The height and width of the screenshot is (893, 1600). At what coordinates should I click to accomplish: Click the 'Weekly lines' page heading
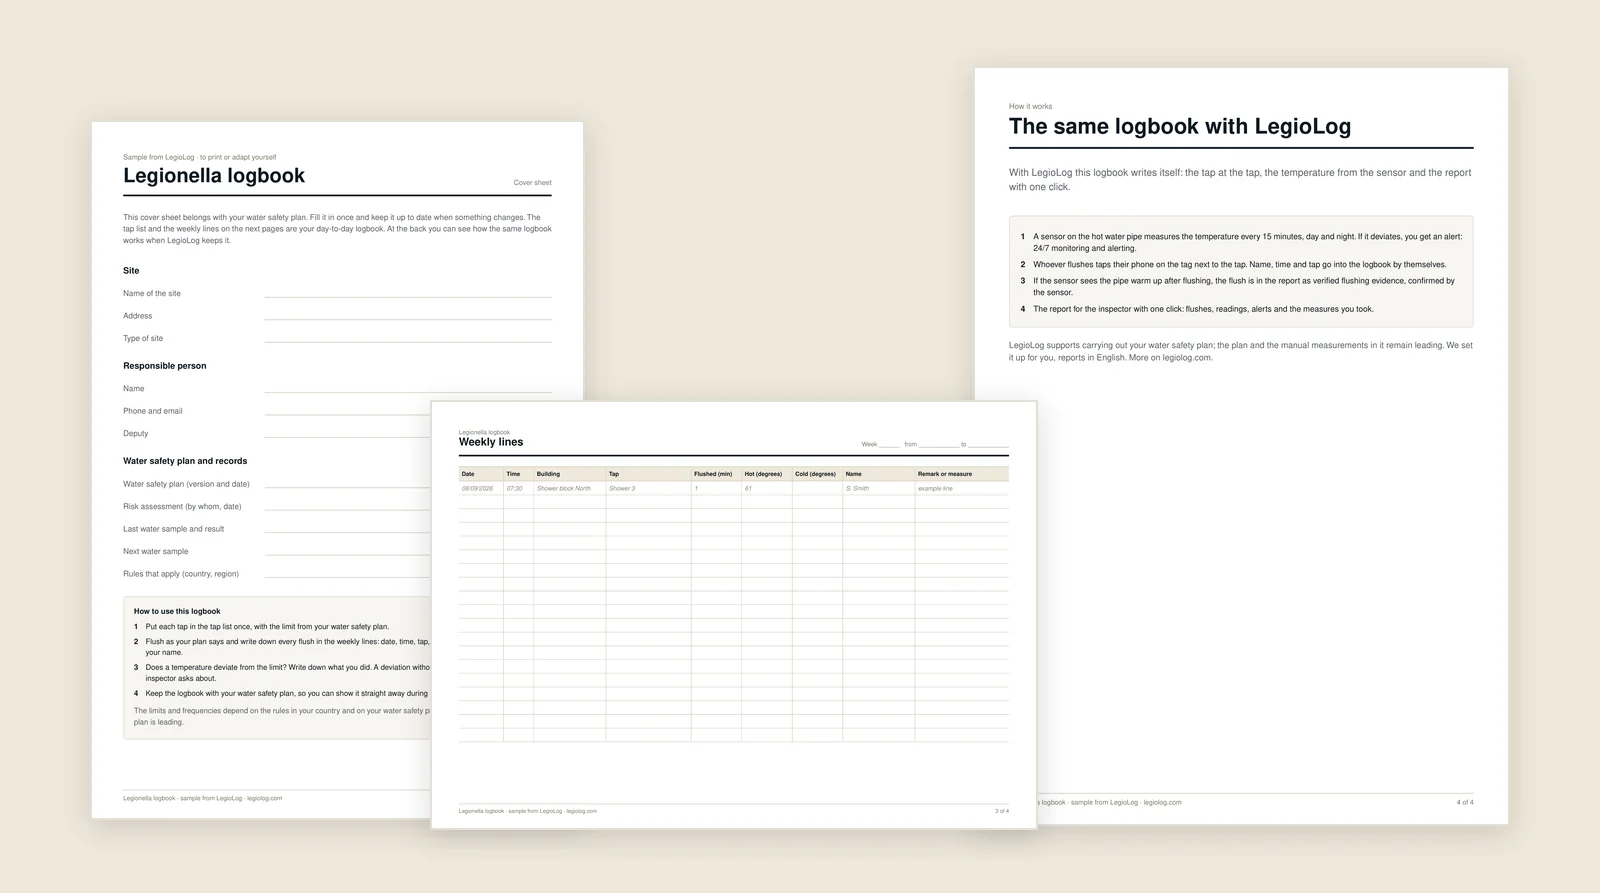(x=491, y=442)
